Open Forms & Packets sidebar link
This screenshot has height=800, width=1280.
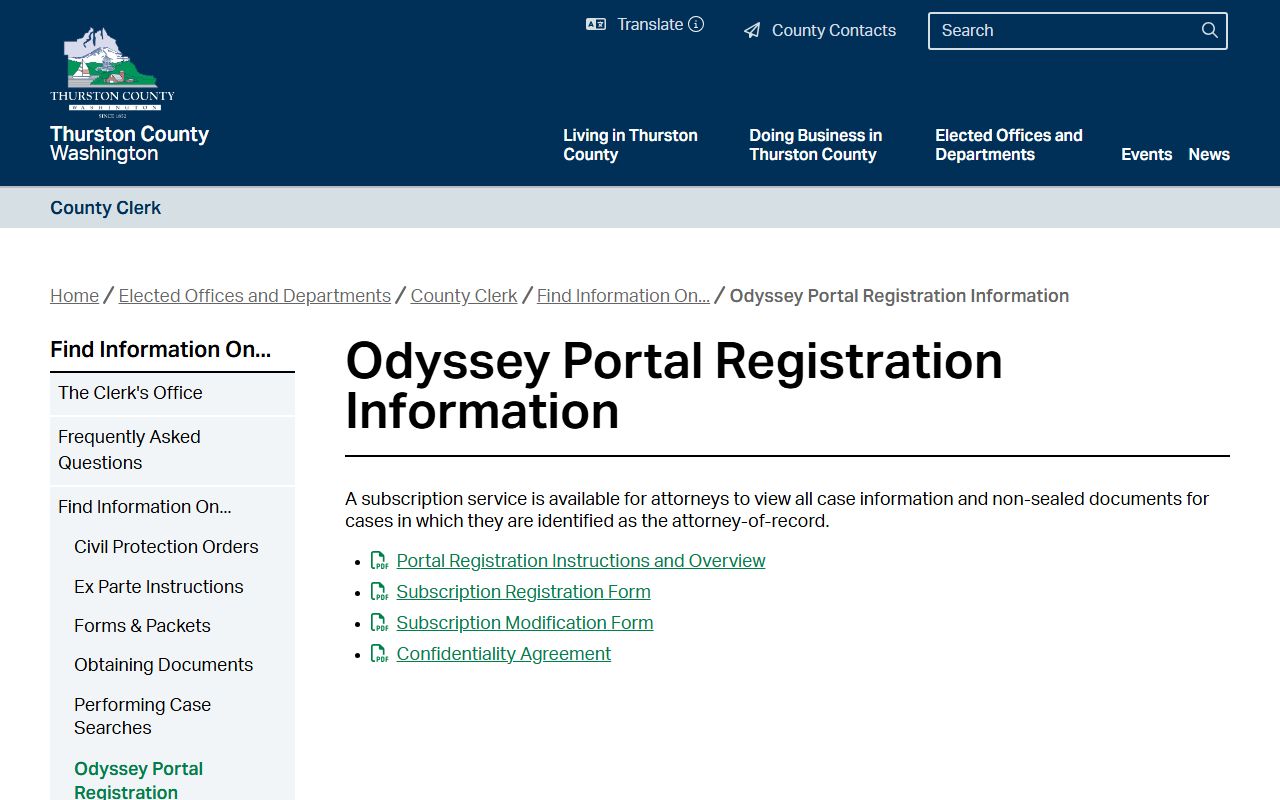click(x=142, y=626)
